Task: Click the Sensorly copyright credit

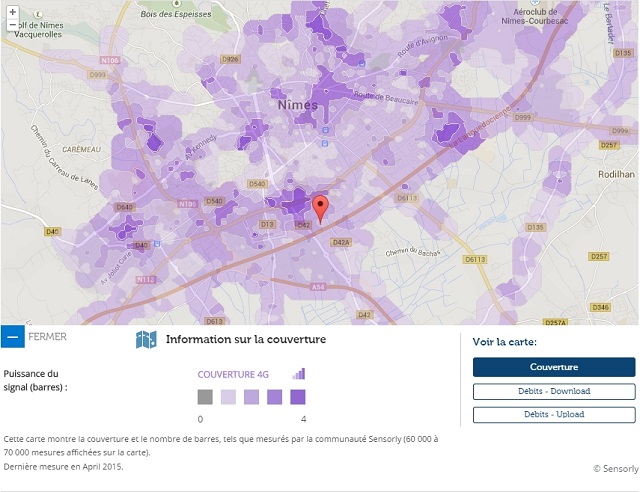Action: pyautogui.click(x=614, y=468)
